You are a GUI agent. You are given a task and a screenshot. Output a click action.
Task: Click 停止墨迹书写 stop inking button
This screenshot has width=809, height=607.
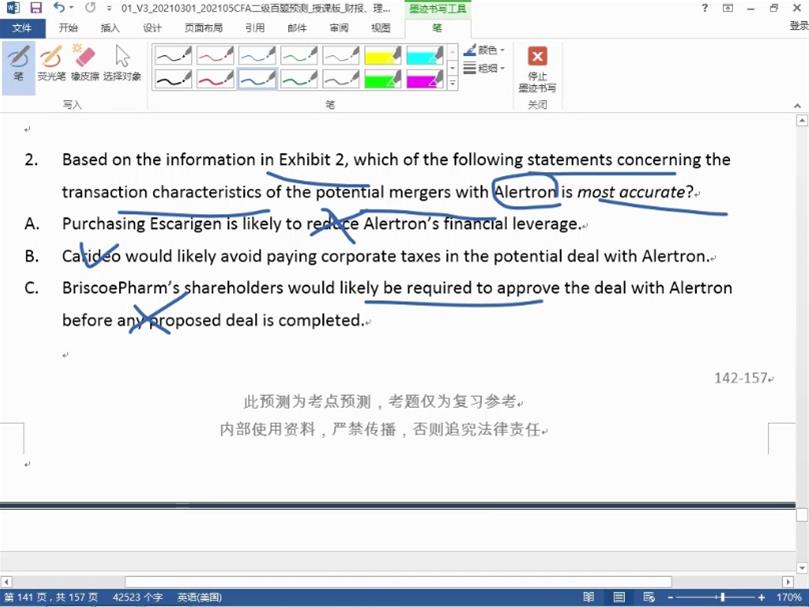tap(537, 69)
